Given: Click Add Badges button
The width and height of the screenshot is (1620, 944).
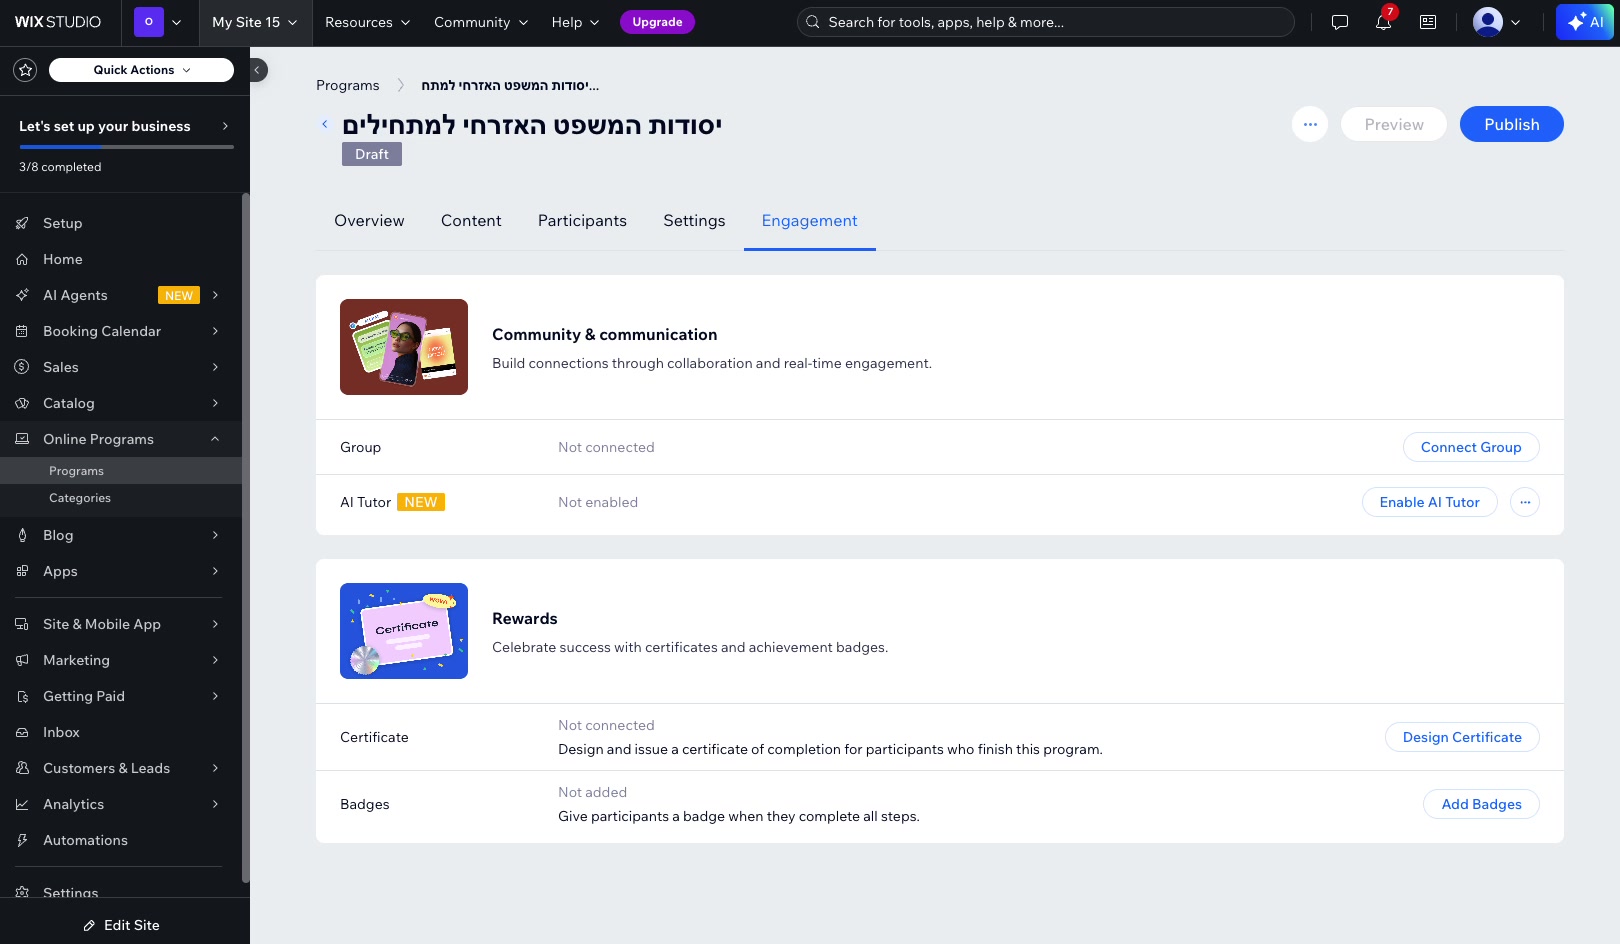Looking at the screenshot, I should tap(1481, 804).
